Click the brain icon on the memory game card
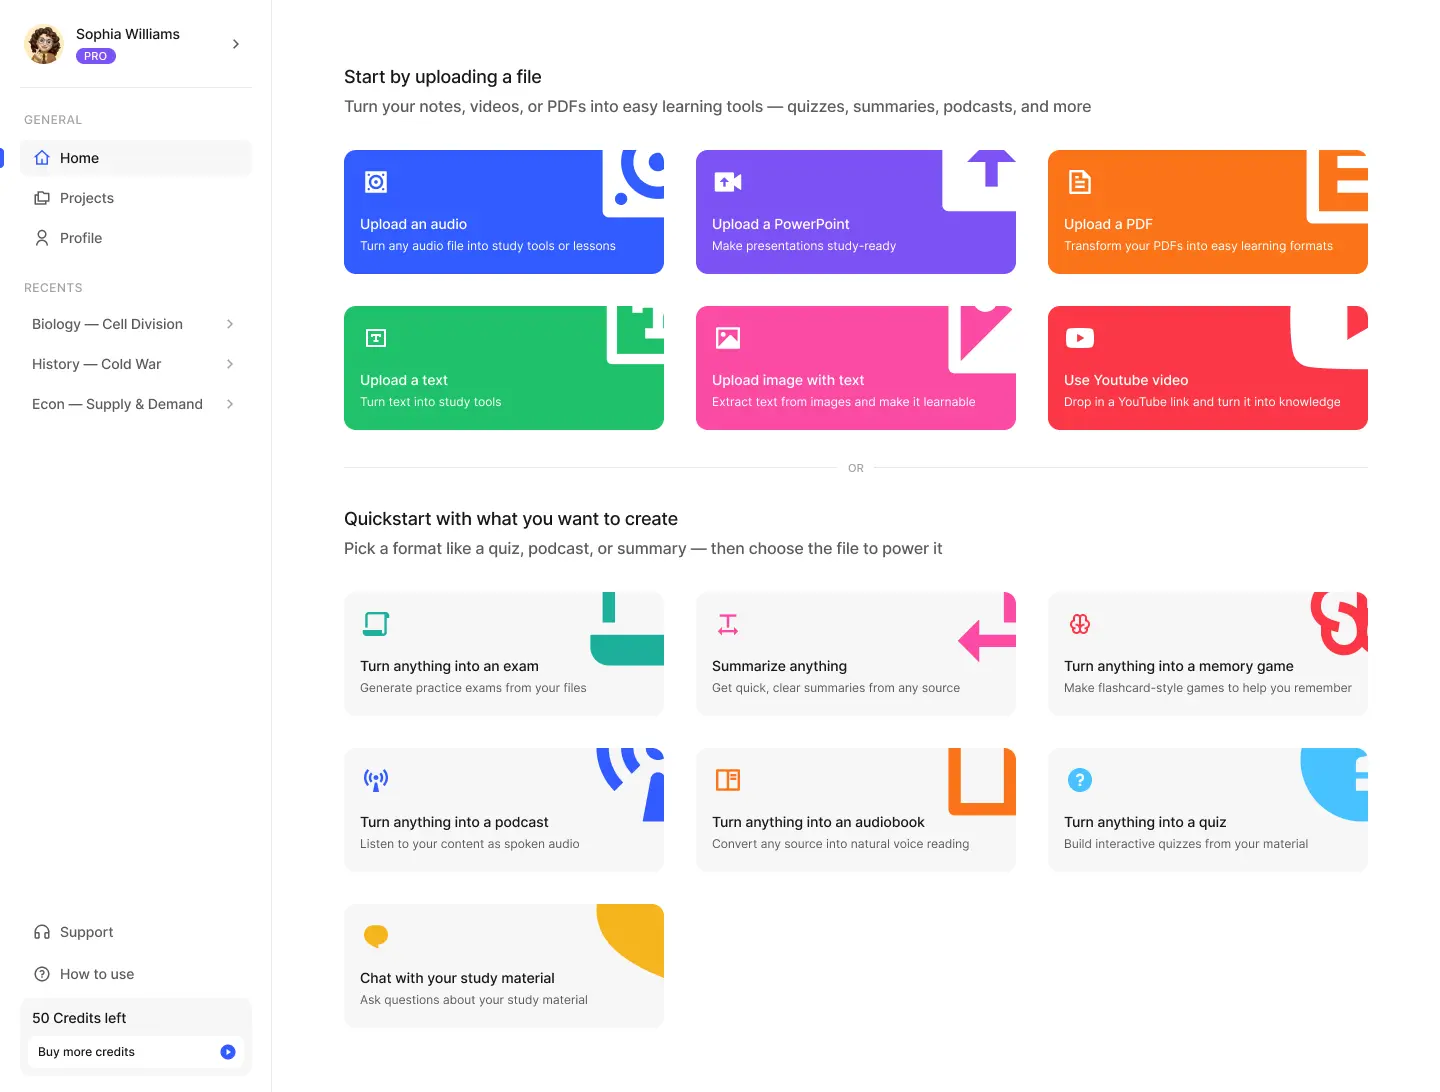Image resolution: width=1440 pixels, height=1092 pixels. (1079, 624)
